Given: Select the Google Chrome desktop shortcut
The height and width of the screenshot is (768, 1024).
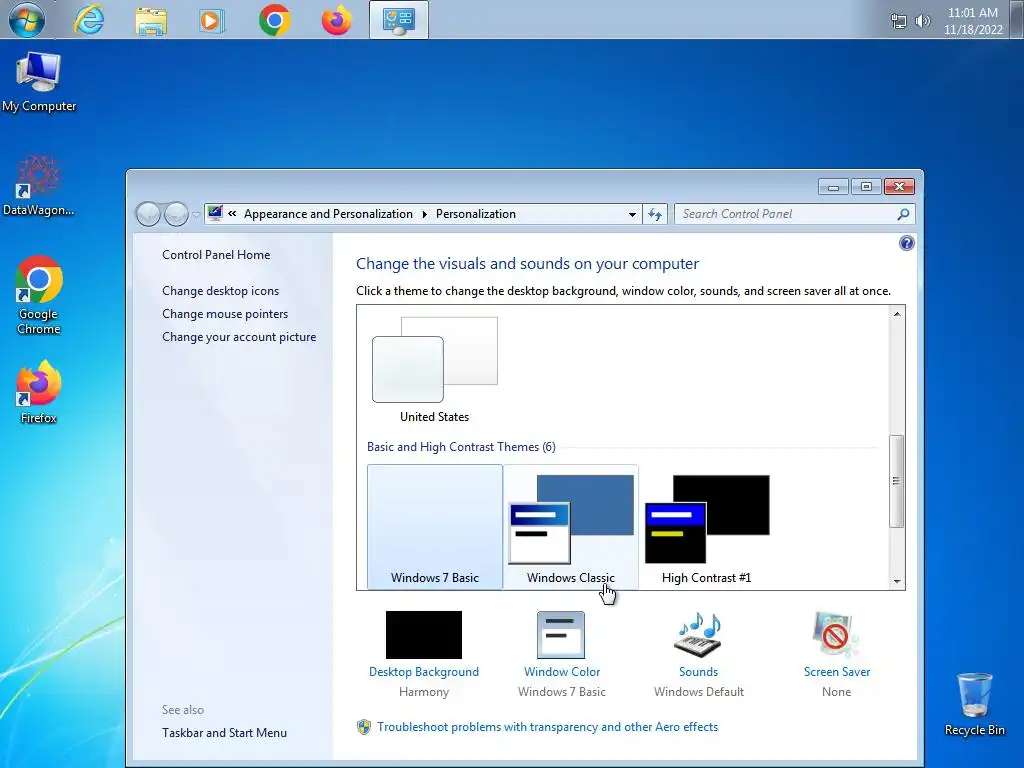Looking at the screenshot, I should coord(39,295).
